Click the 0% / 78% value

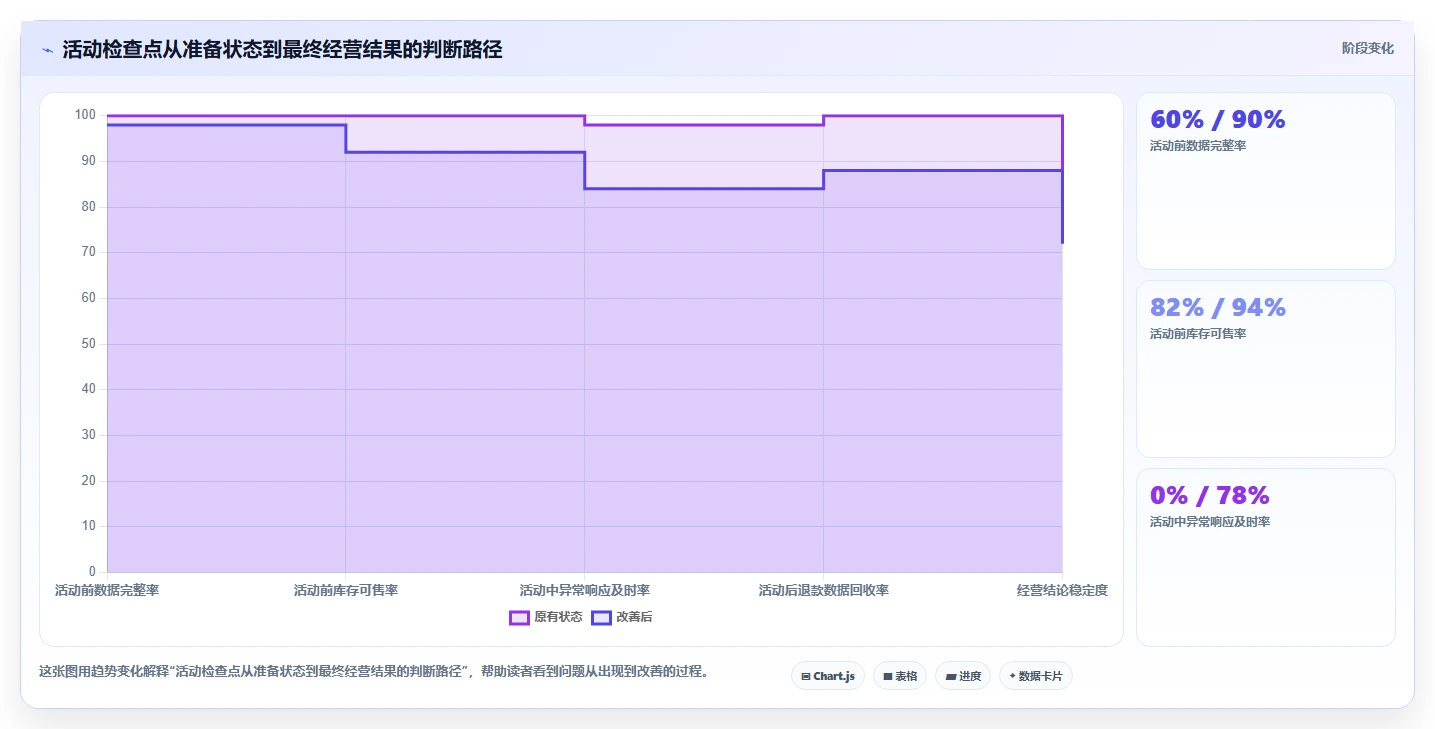coord(1209,495)
